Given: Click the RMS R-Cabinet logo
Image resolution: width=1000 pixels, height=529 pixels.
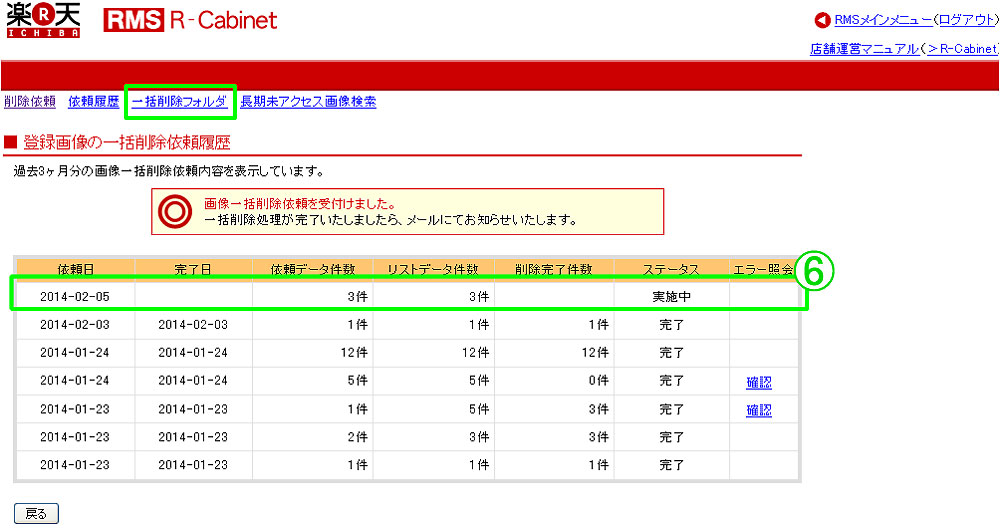Looking at the screenshot, I should (x=190, y=20).
